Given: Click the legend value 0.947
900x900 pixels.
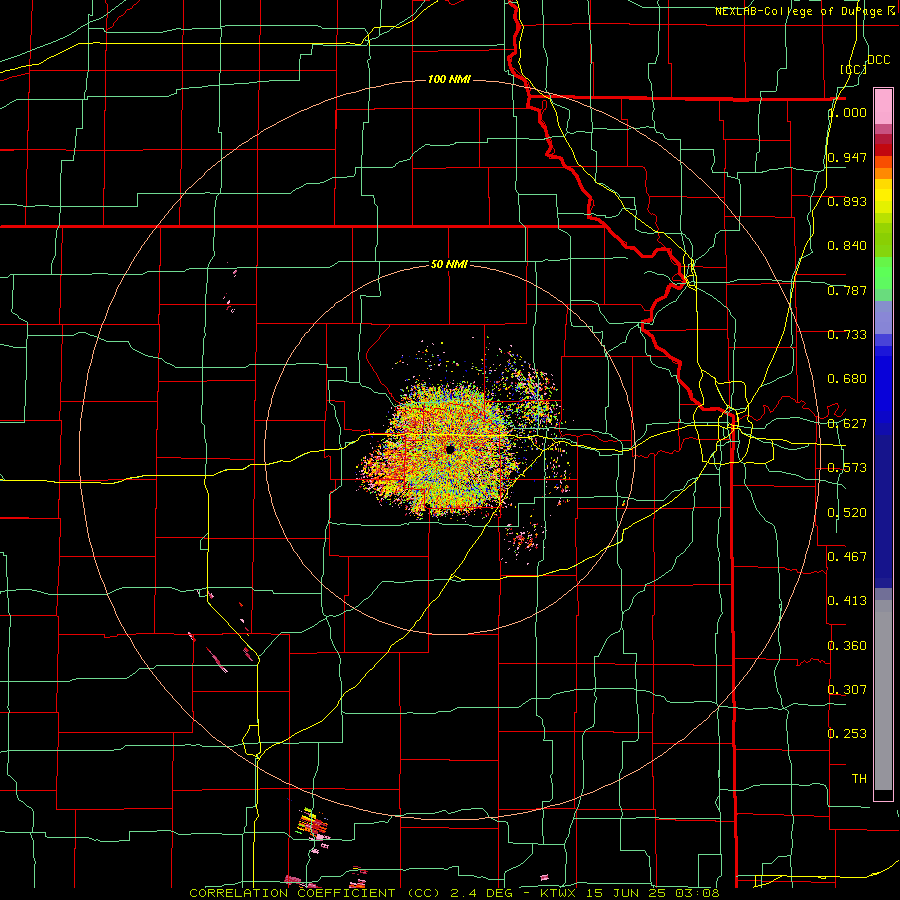Looking at the screenshot, I should [x=847, y=157].
